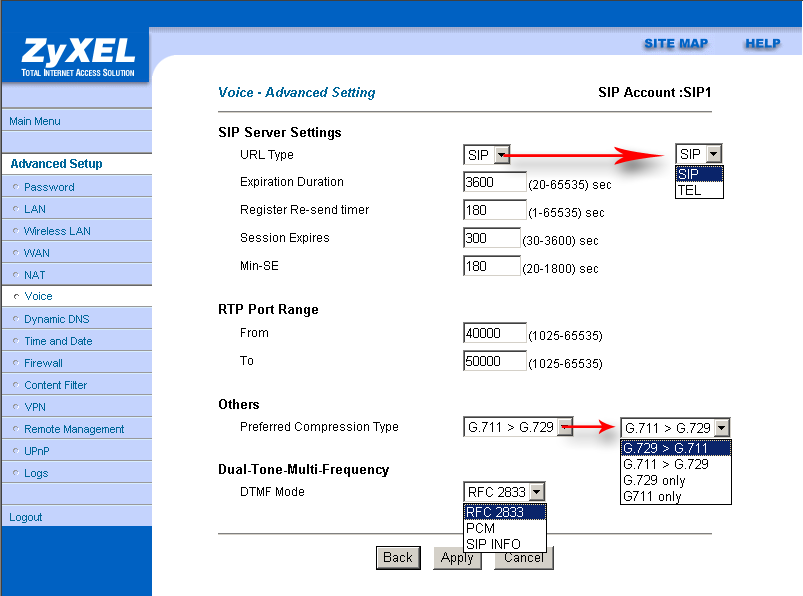Click the ZyXEL logo
Image resolution: width=803 pixels, height=596 pixels.
(78, 56)
